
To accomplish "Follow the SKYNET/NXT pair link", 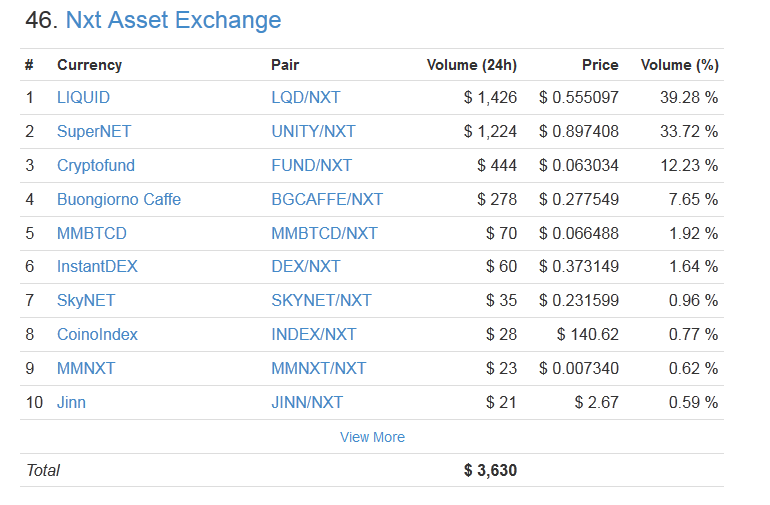I will [321, 300].
